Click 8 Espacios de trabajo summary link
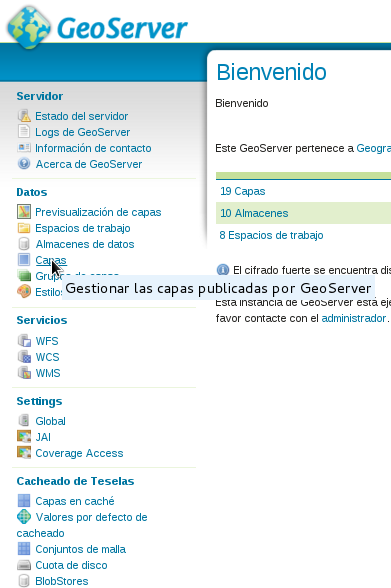Viewport: 391px width, 588px height. tap(271, 235)
